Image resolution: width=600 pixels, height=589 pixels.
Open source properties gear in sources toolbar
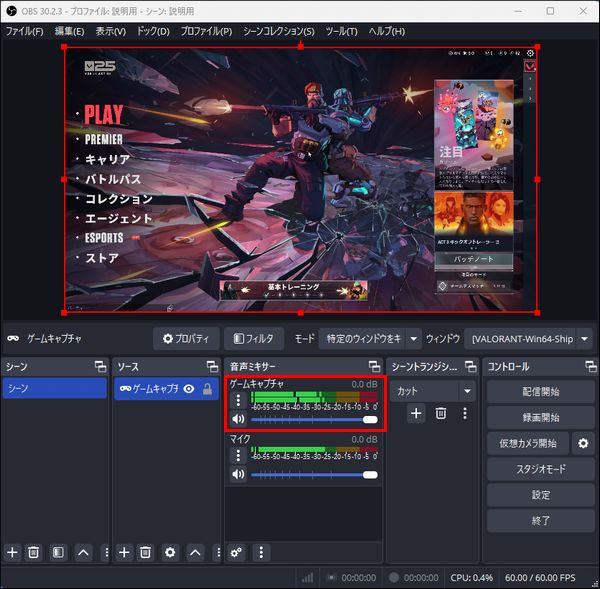click(170, 552)
